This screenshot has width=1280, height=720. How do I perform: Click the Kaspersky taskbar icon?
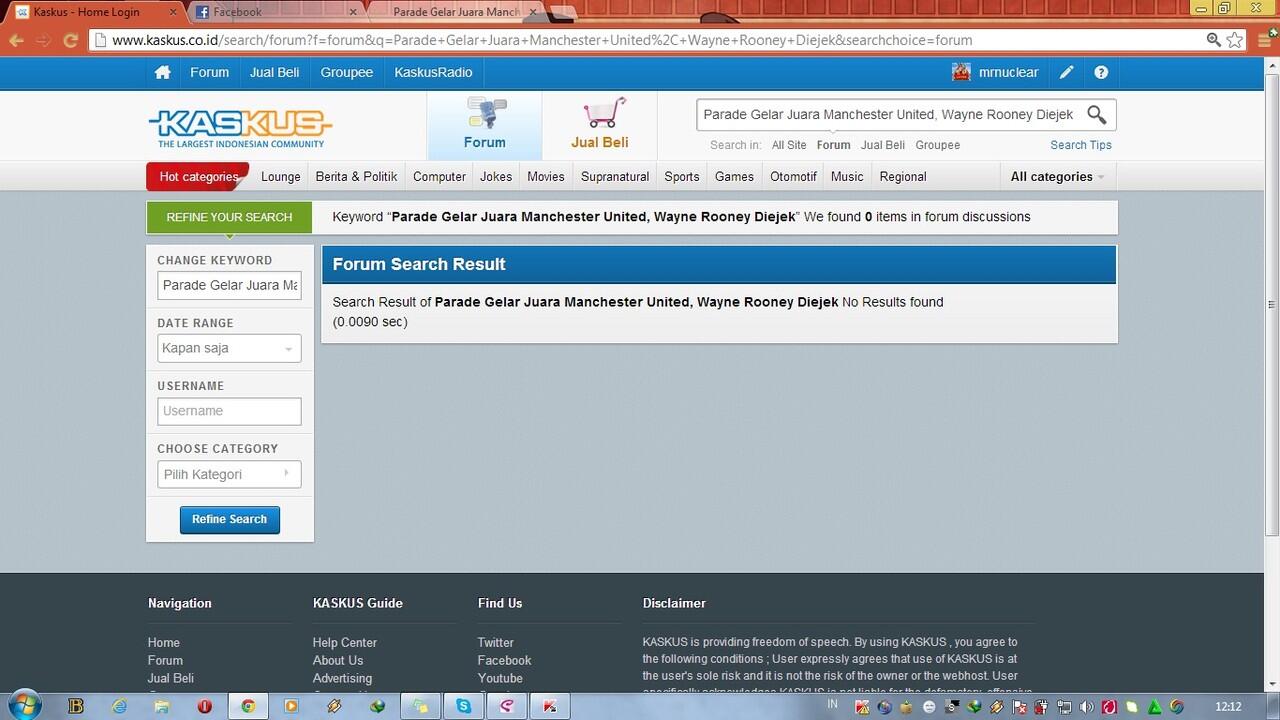[x=549, y=706]
